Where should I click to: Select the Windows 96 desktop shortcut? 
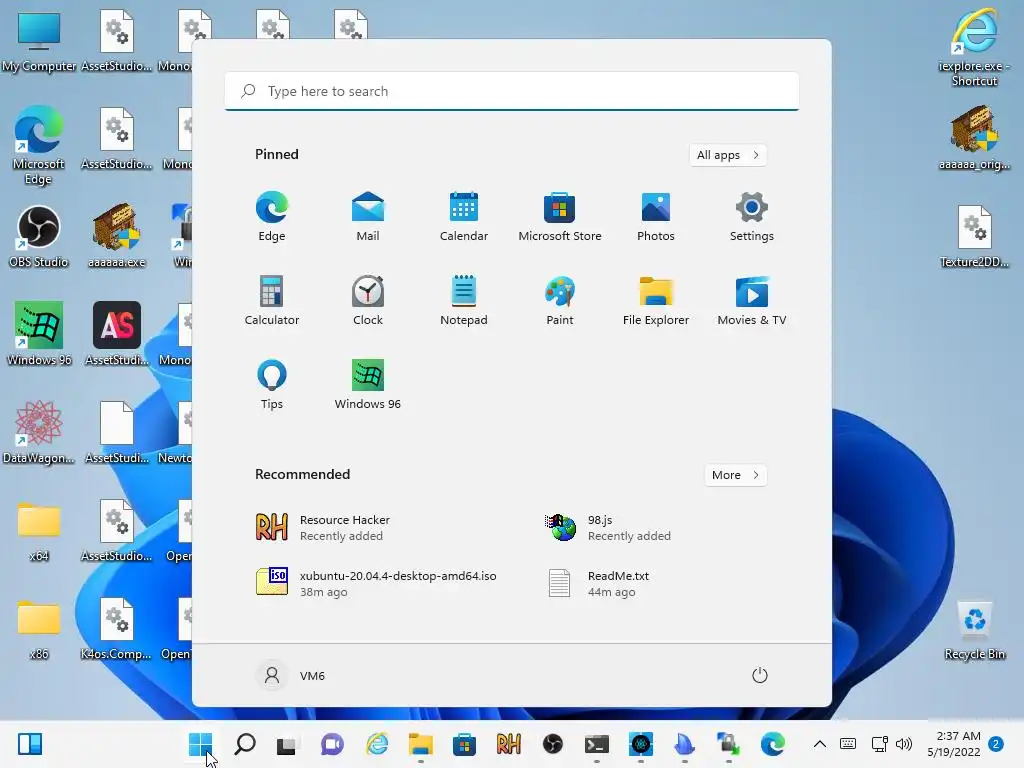point(39,334)
